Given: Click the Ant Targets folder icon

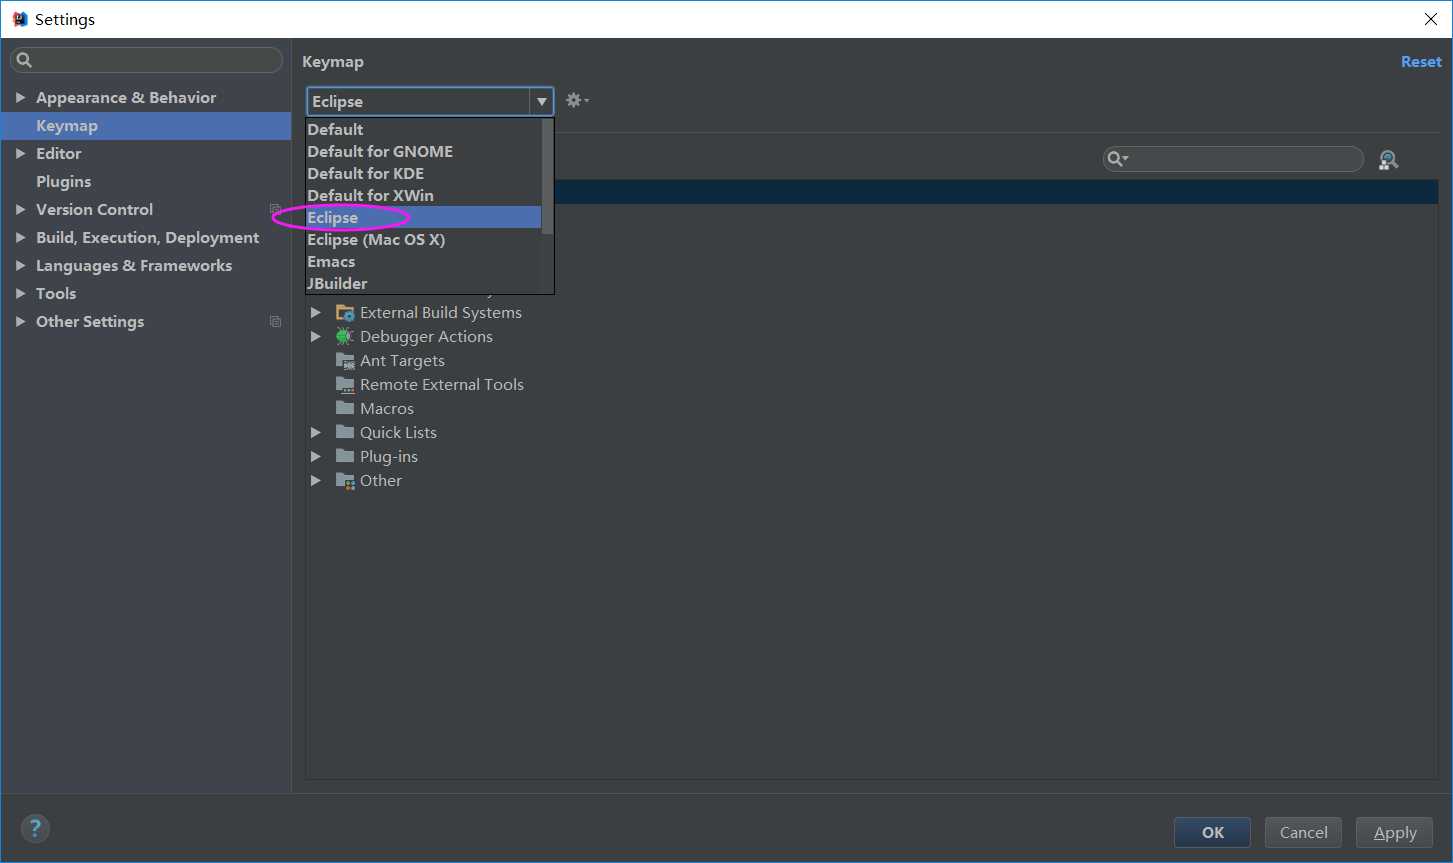Looking at the screenshot, I should coord(345,361).
